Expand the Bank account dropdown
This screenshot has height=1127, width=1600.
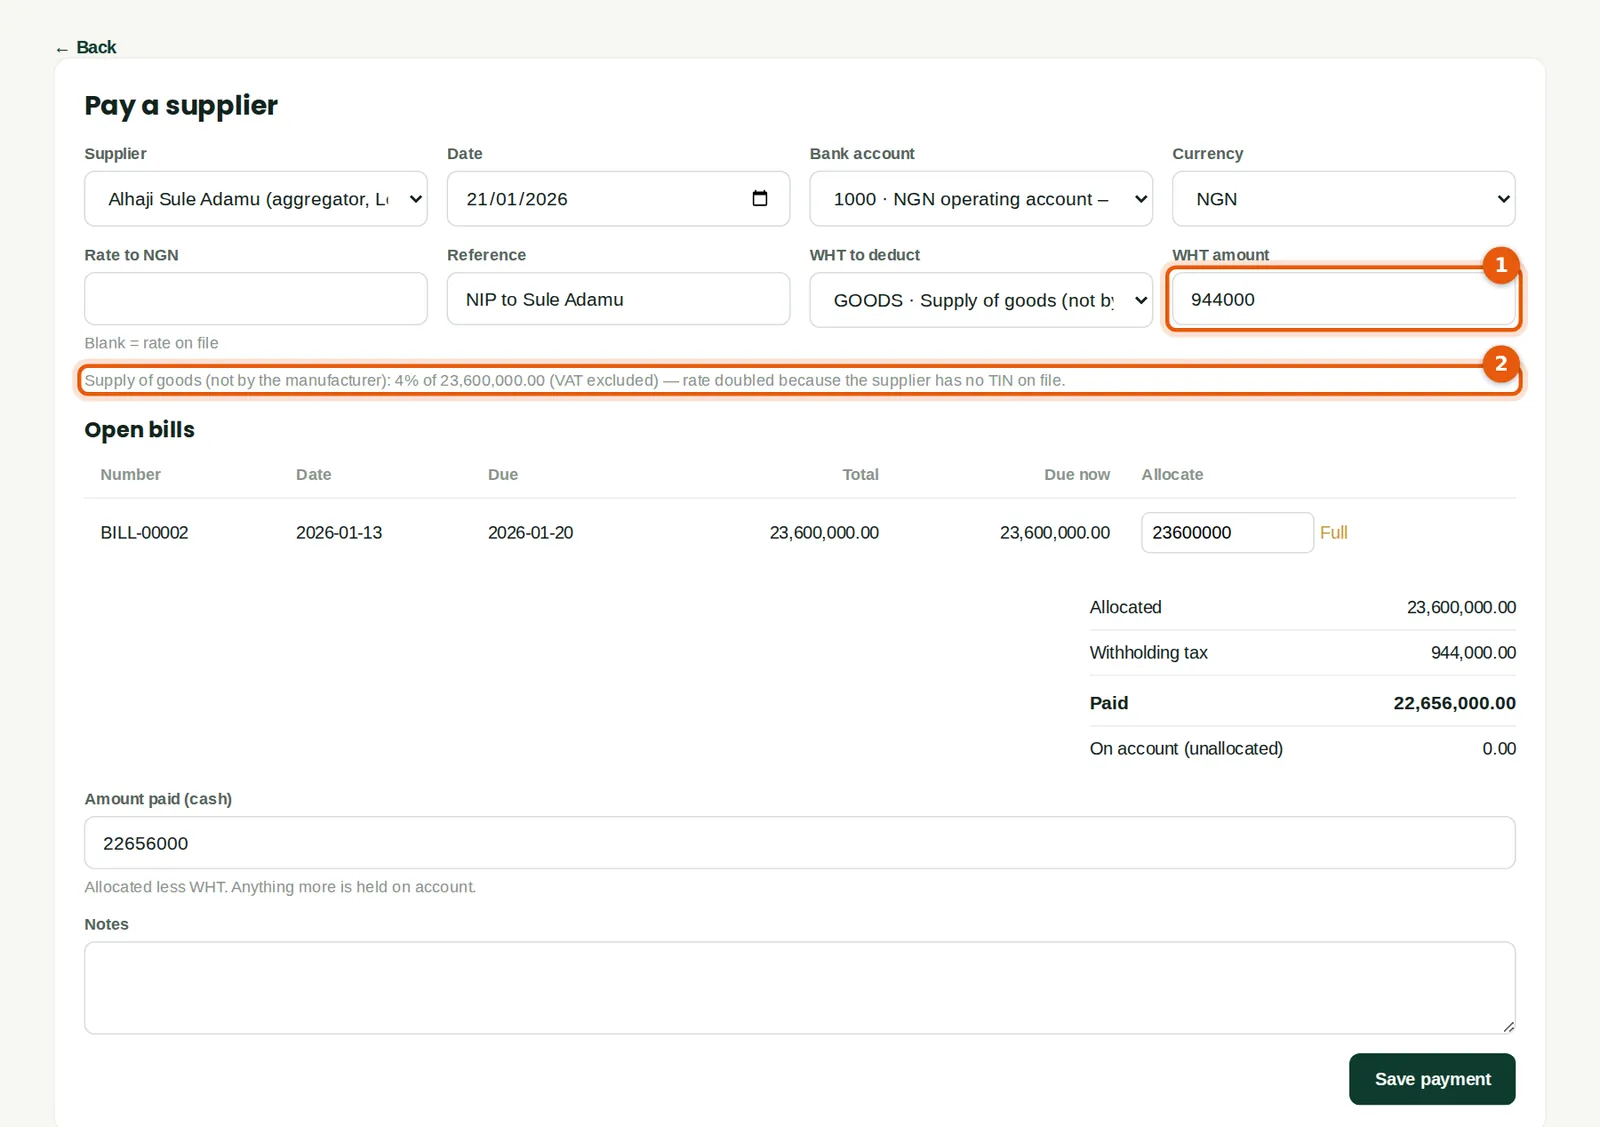pyautogui.click(x=981, y=199)
